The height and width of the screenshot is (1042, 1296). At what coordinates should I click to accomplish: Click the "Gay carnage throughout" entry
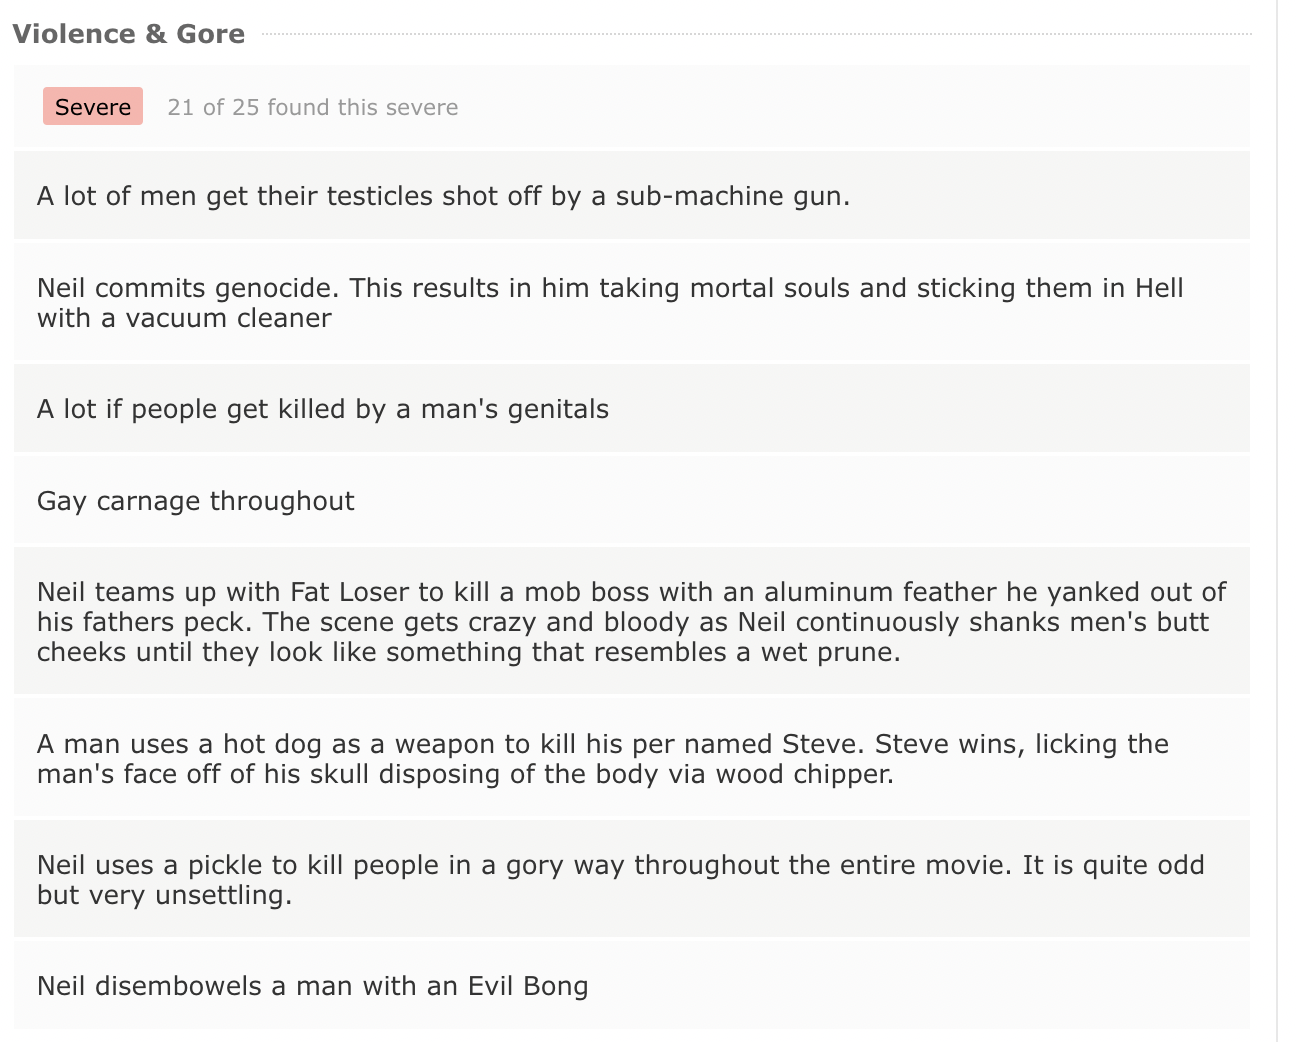pyautogui.click(x=632, y=501)
